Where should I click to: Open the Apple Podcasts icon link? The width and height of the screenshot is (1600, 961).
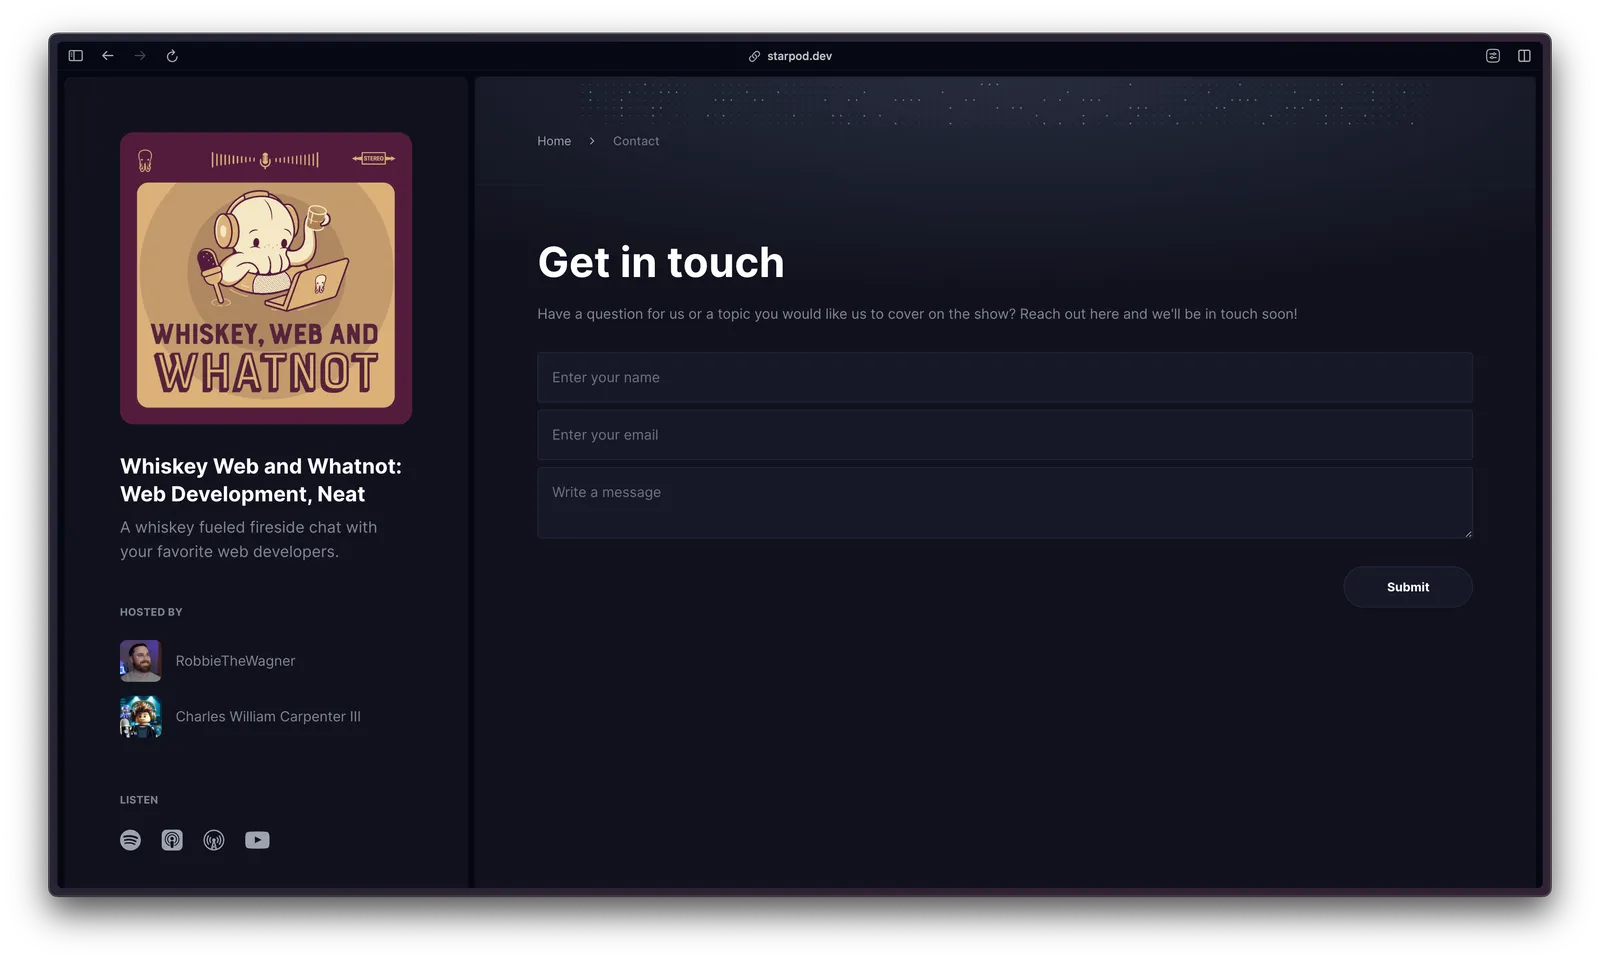click(172, 840)
